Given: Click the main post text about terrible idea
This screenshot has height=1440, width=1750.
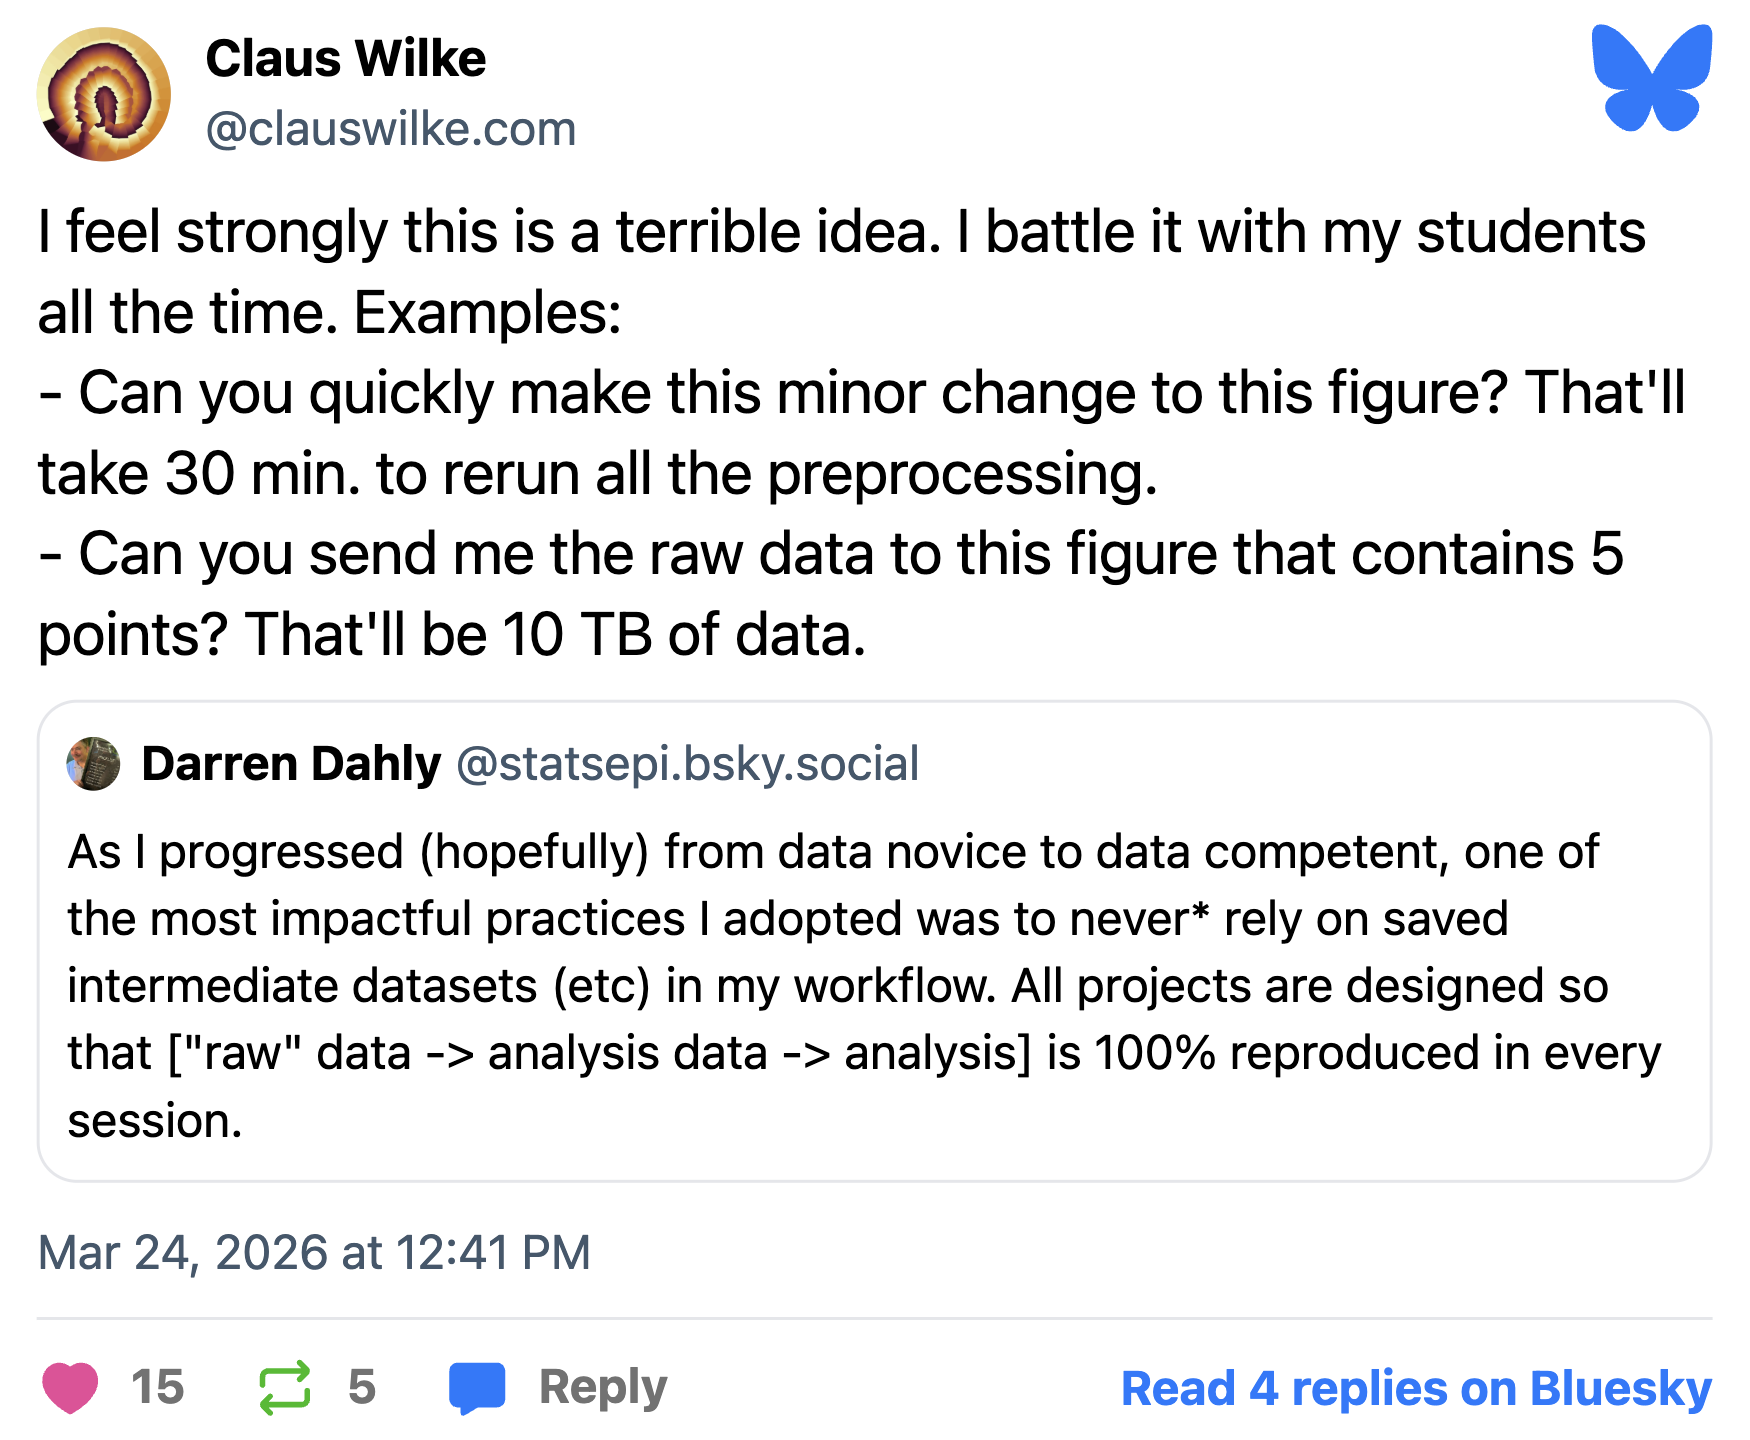Looking at the screenshot, I should click(862, 433).
